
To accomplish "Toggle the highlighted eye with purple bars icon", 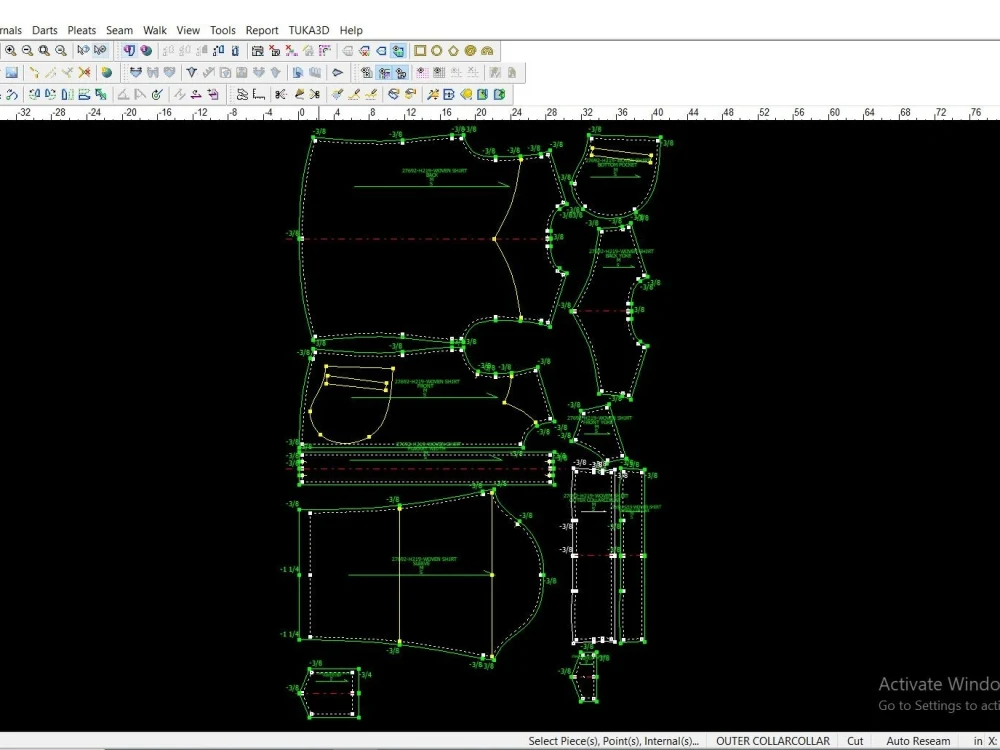I will point(384,72).
